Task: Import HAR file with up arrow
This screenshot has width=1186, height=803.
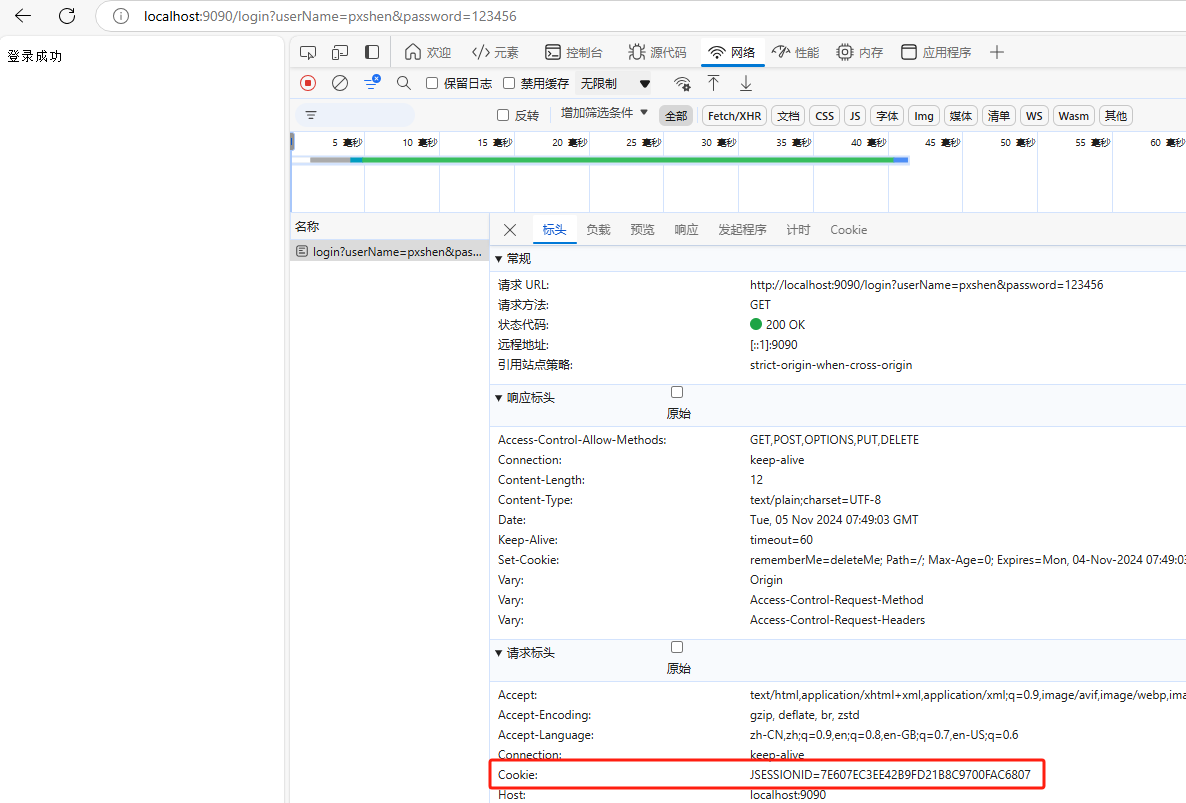Action: click(713, 83)
